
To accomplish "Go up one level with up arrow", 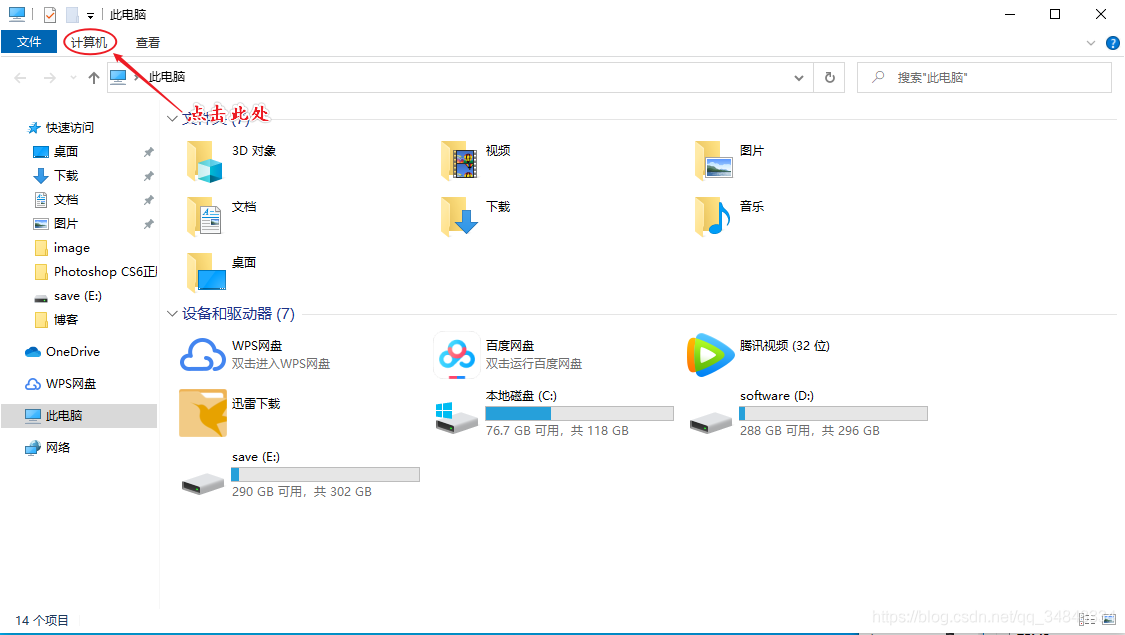I will tap(93, 77).
